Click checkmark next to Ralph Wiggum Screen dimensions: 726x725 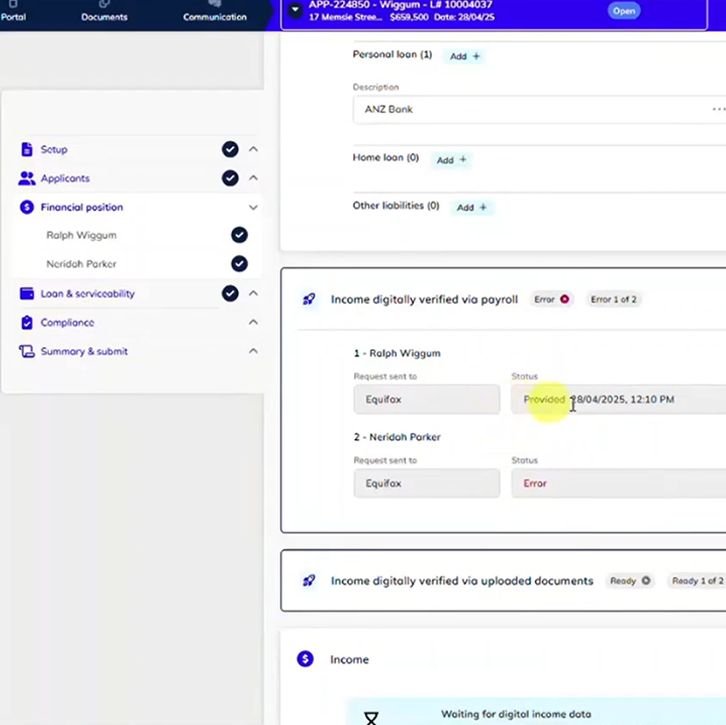239,235
